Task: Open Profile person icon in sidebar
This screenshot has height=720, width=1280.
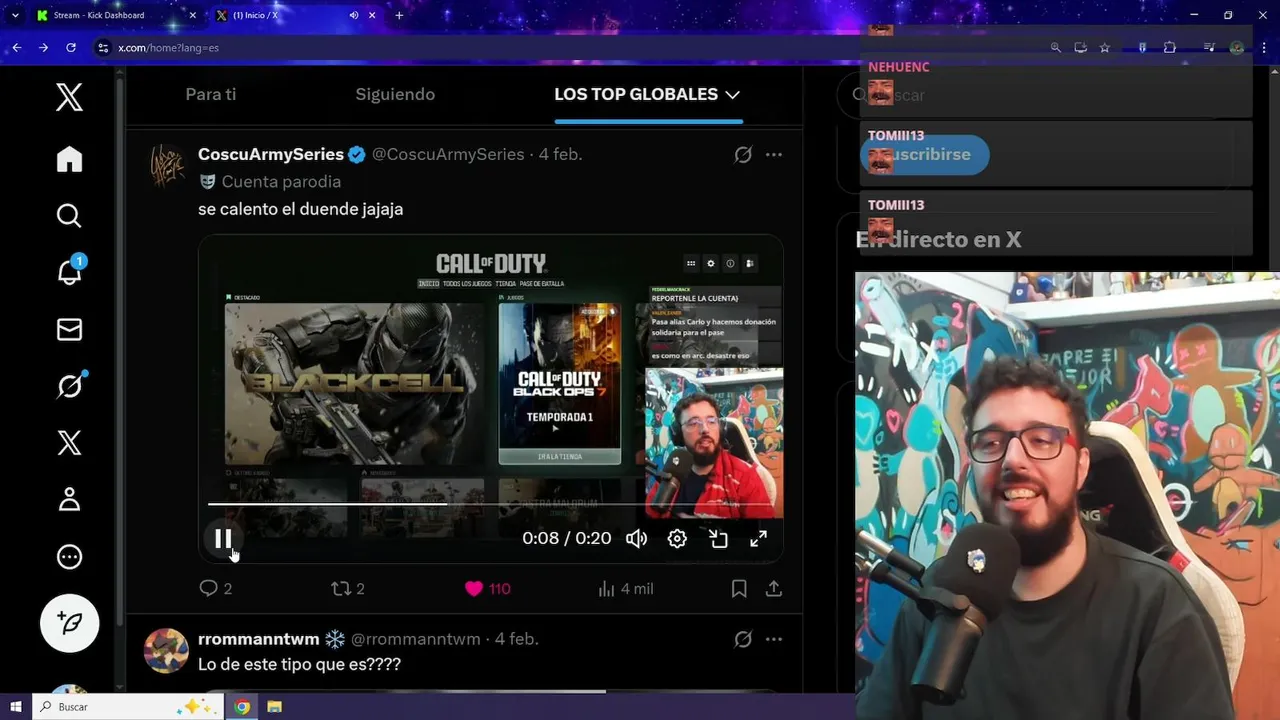Action: click(x=69, y=499)
